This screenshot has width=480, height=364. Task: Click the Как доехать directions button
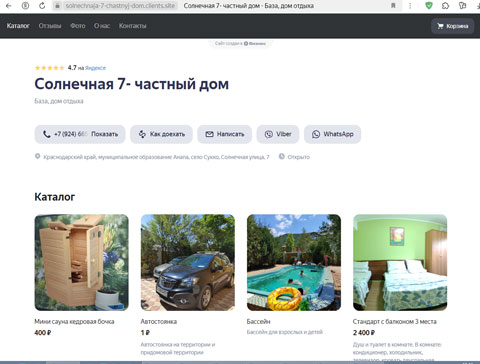click(161, 134)
